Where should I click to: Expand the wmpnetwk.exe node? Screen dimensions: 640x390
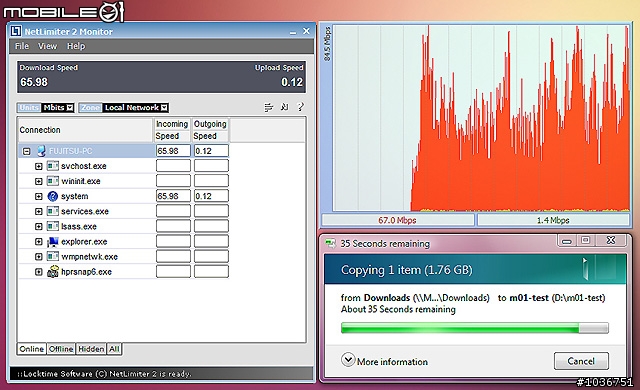(x=38, y=257)
